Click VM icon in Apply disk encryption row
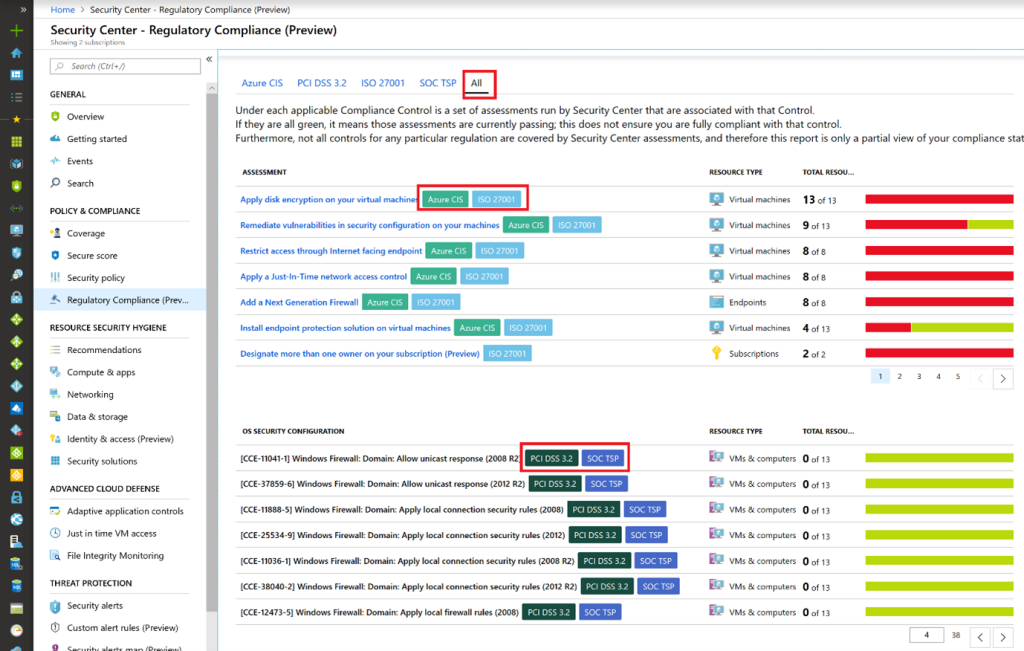This screenshot has width=1024, height=651. point(716,199)
